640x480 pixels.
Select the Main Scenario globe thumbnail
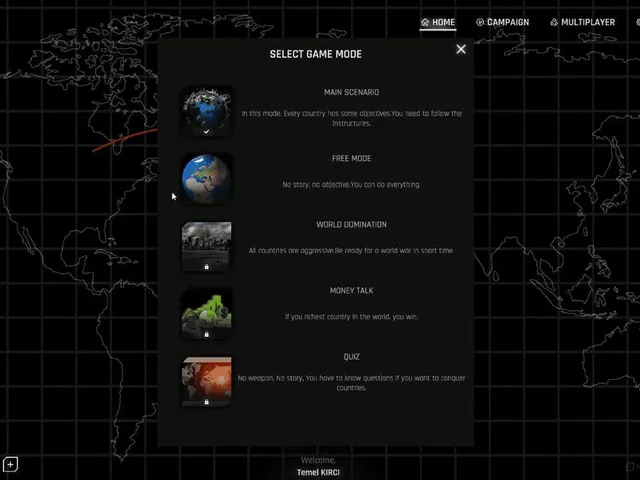click(x=207, y=111)
